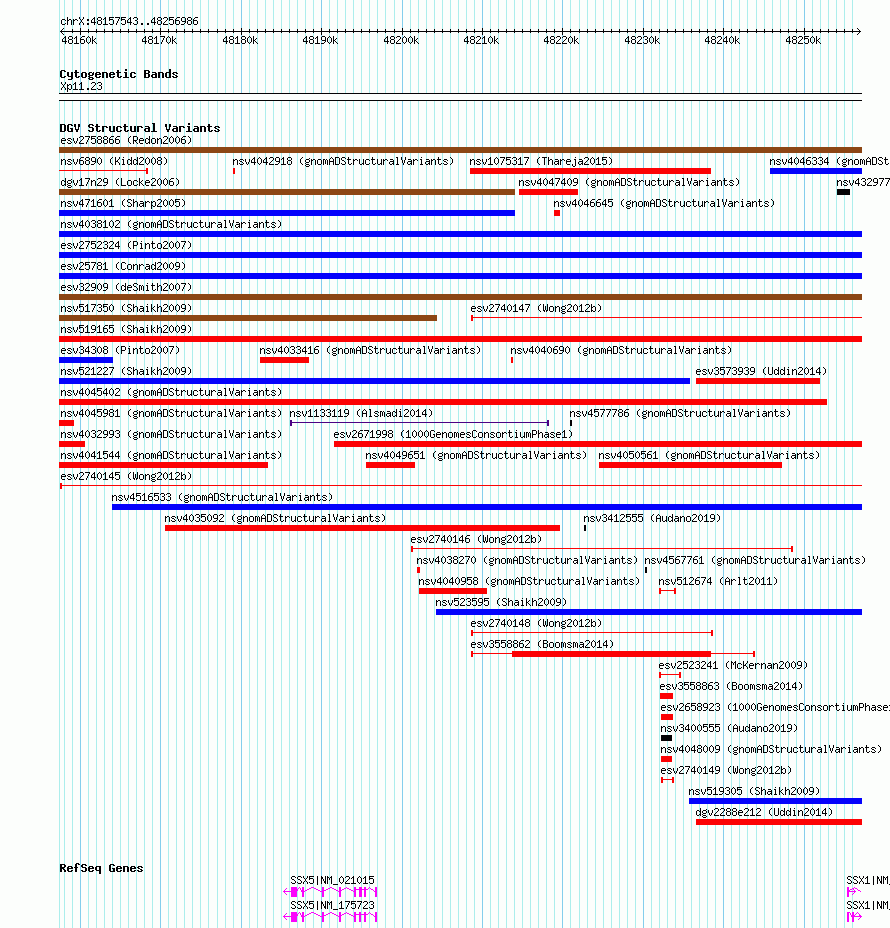Click nsv4516533 gnomAD variant label
Viewport: 890px width, 928px height.
[222, 497]
